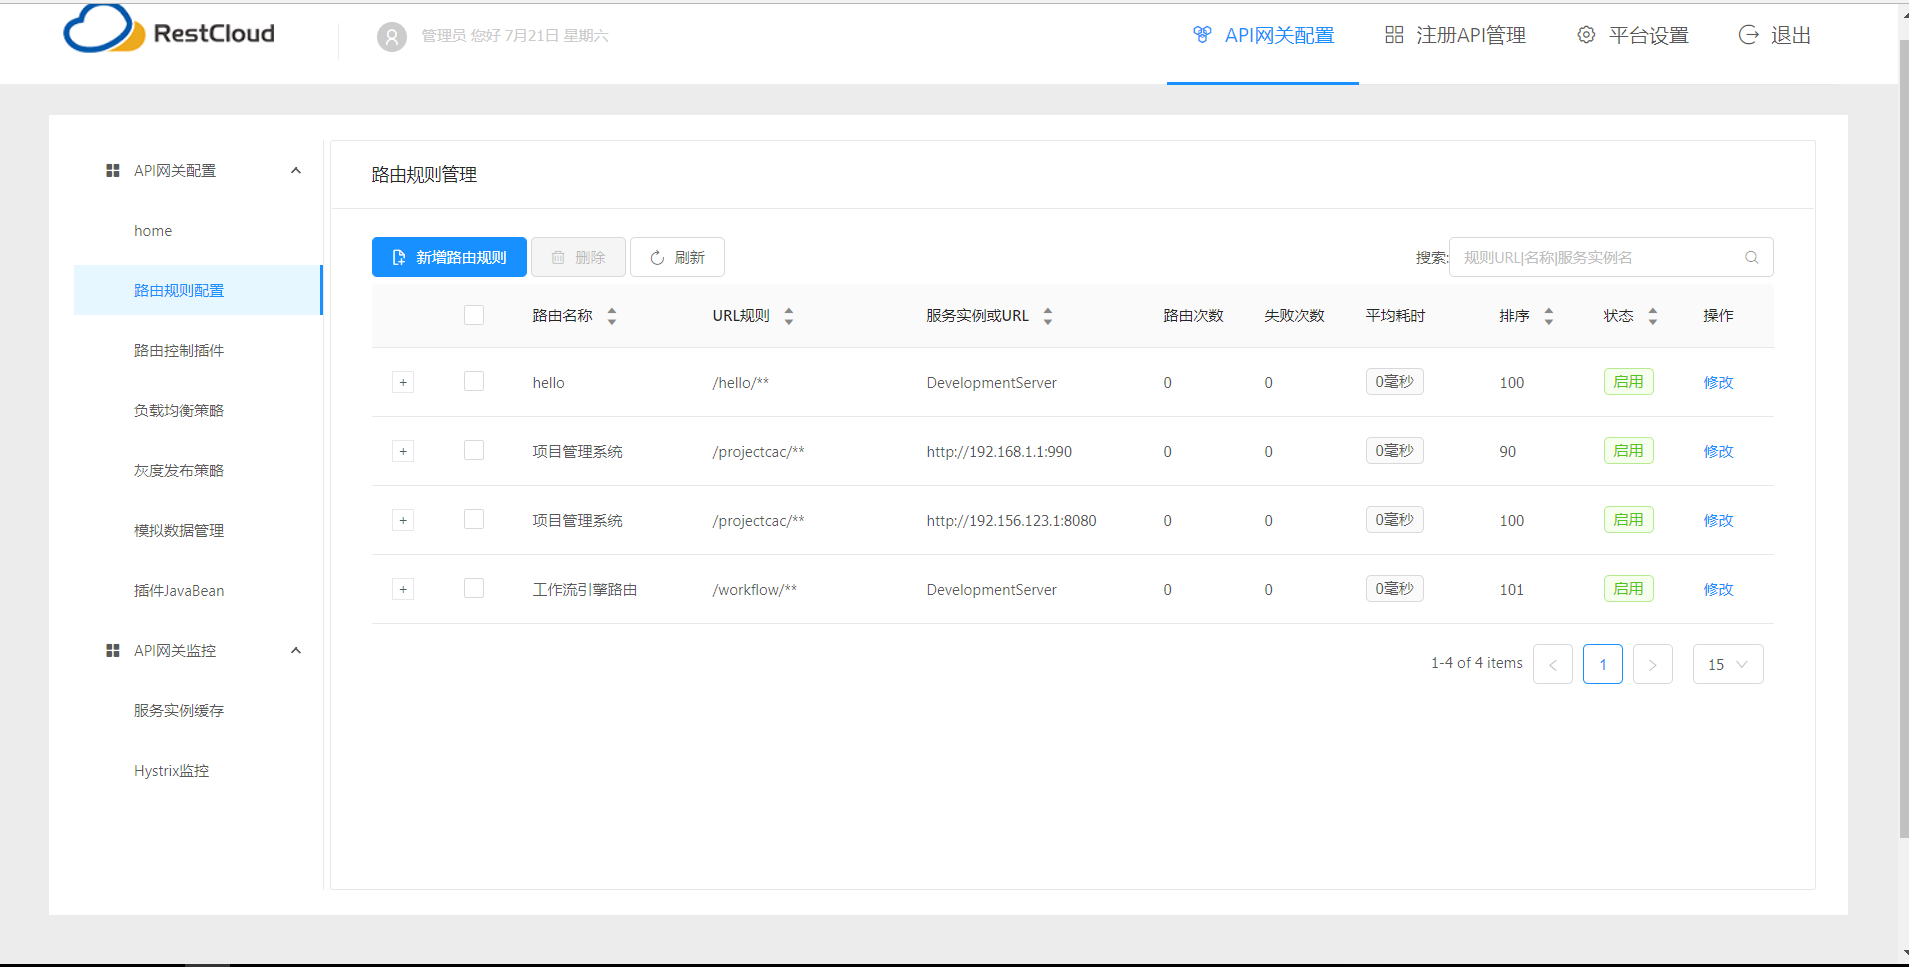1909x967 pixels.
Task: Click the page vertical scrollbar
Action: pos(1903,440)
